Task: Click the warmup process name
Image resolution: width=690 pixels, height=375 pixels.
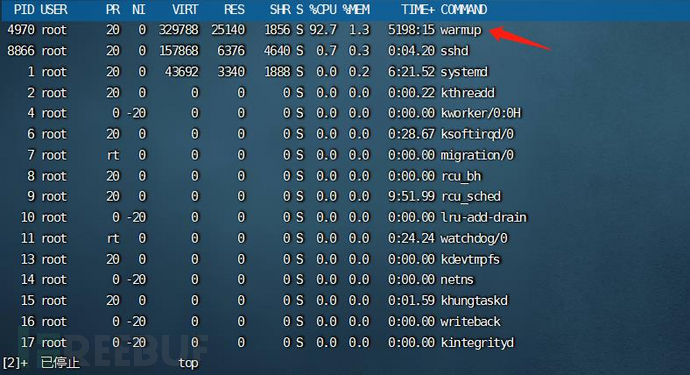Action: pos(461,30)
